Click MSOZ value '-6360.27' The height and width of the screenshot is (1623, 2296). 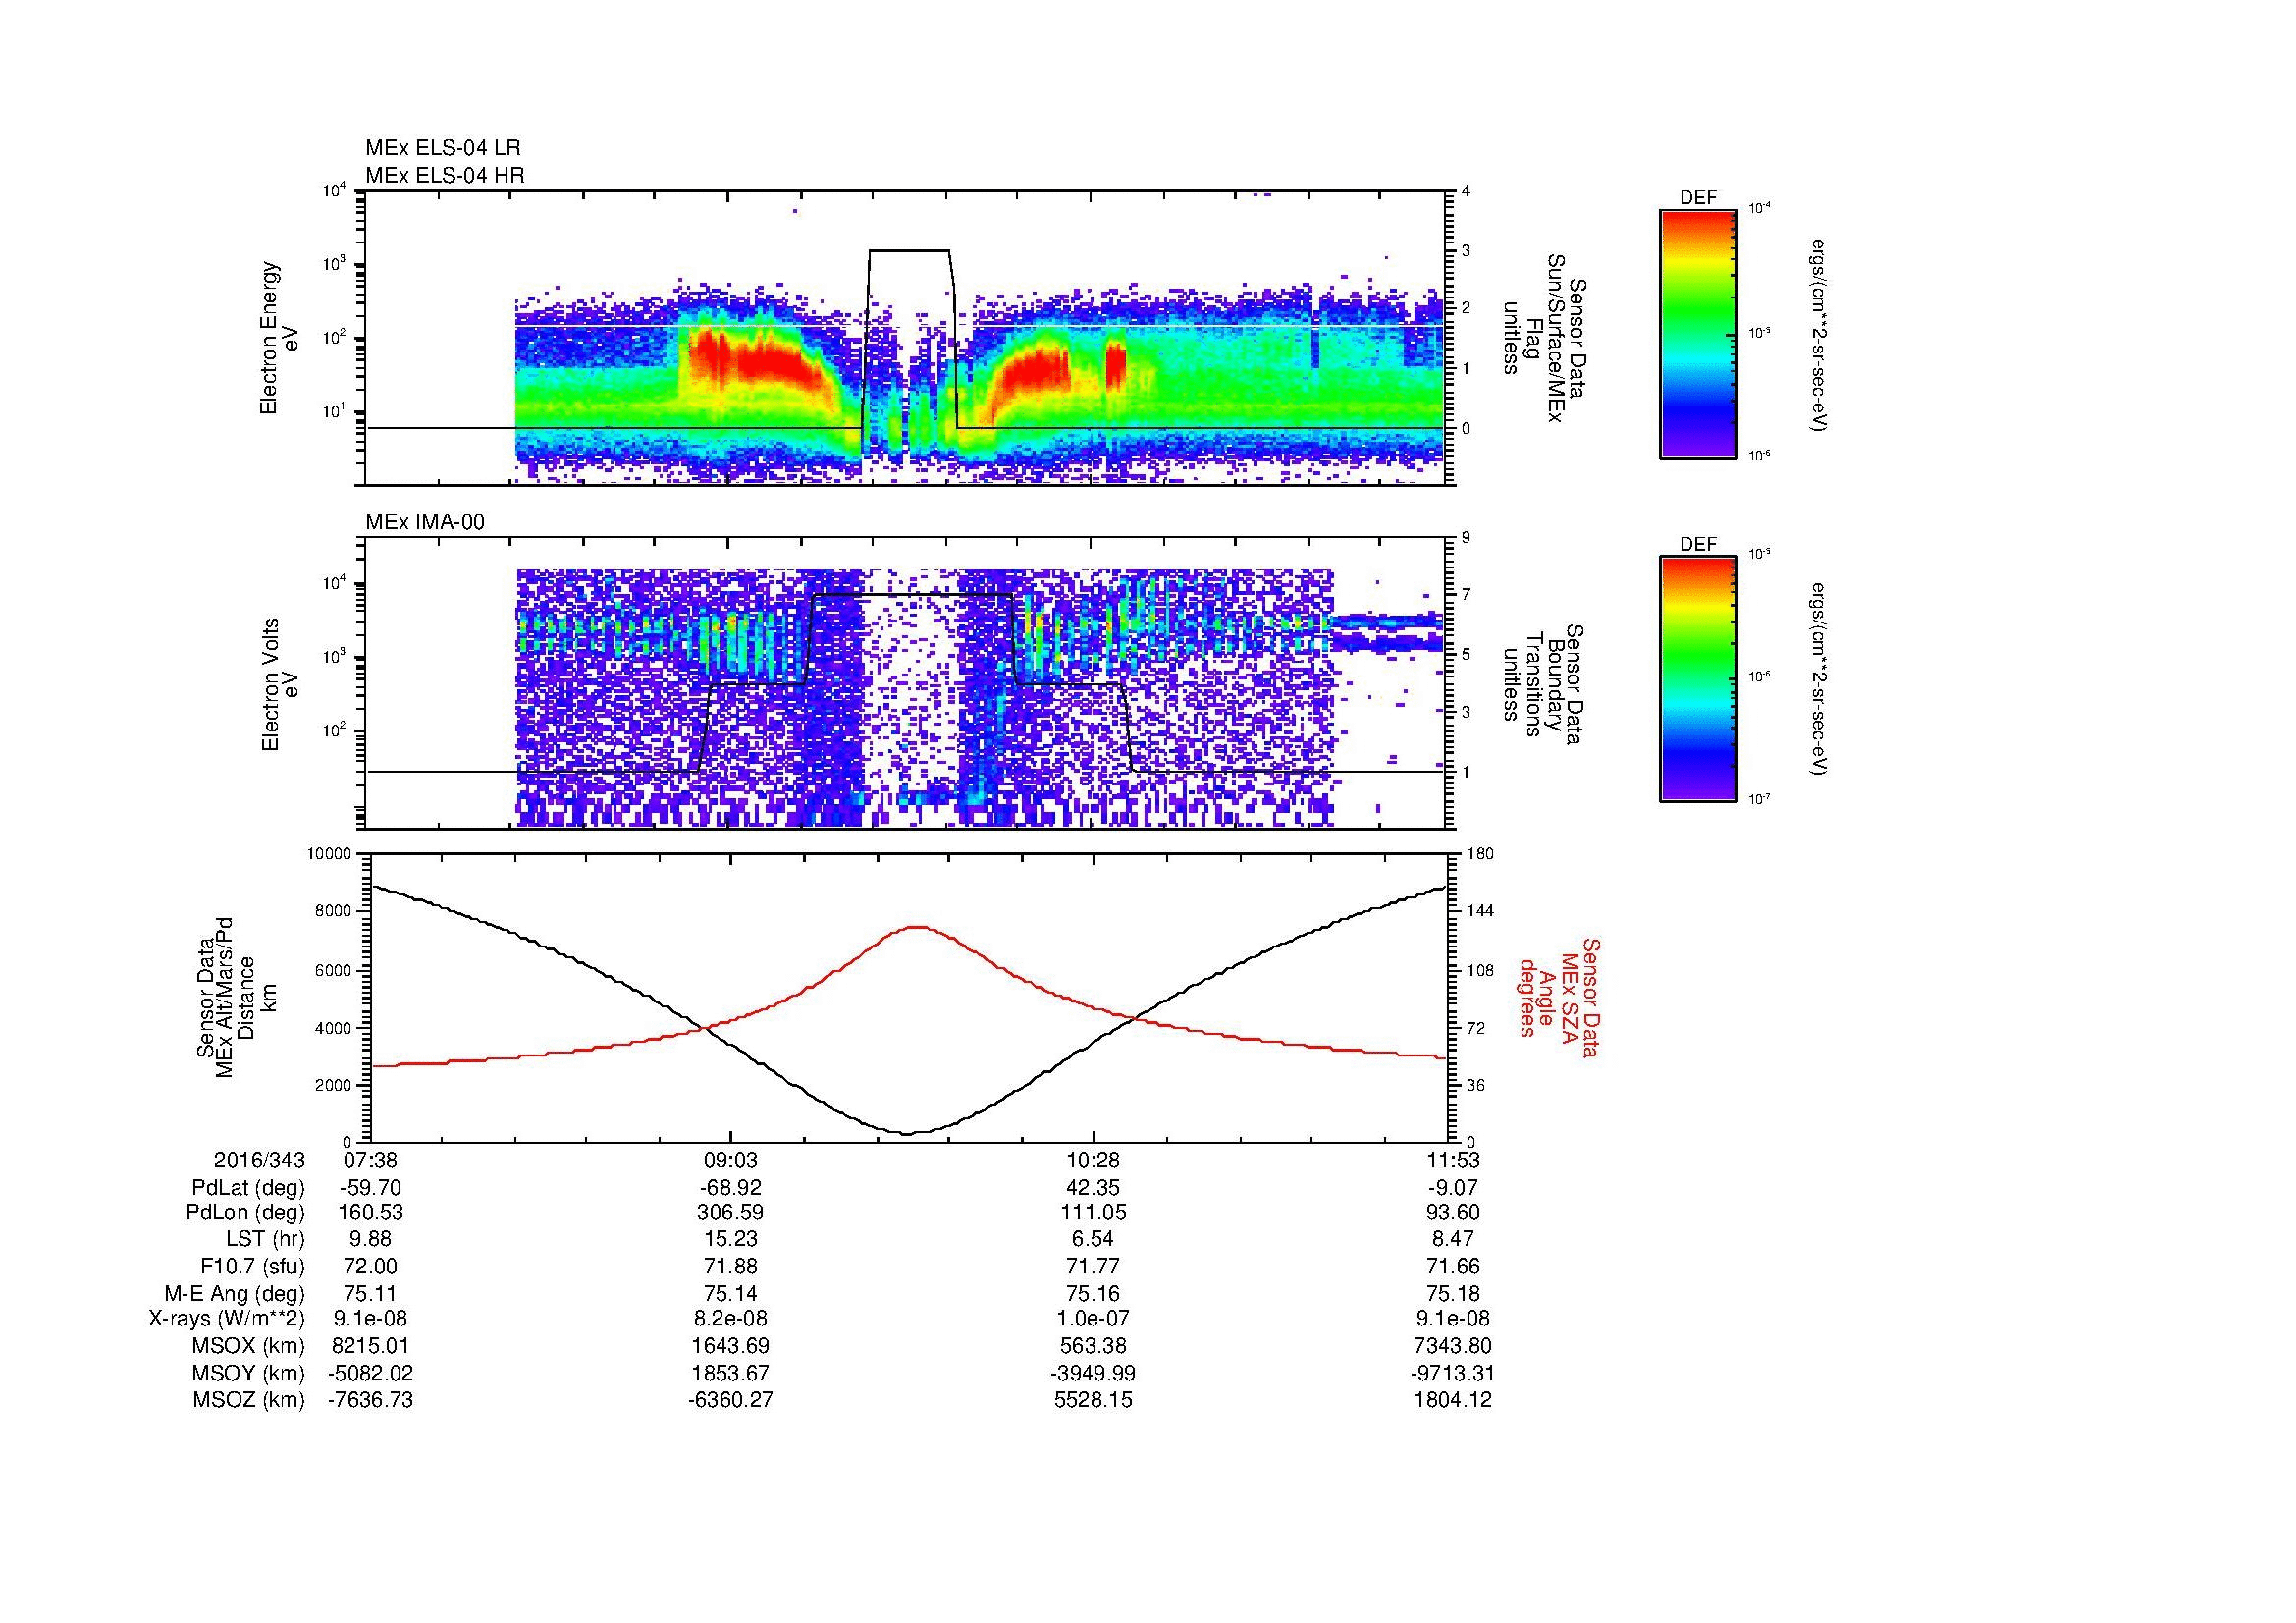[732, 1400]
